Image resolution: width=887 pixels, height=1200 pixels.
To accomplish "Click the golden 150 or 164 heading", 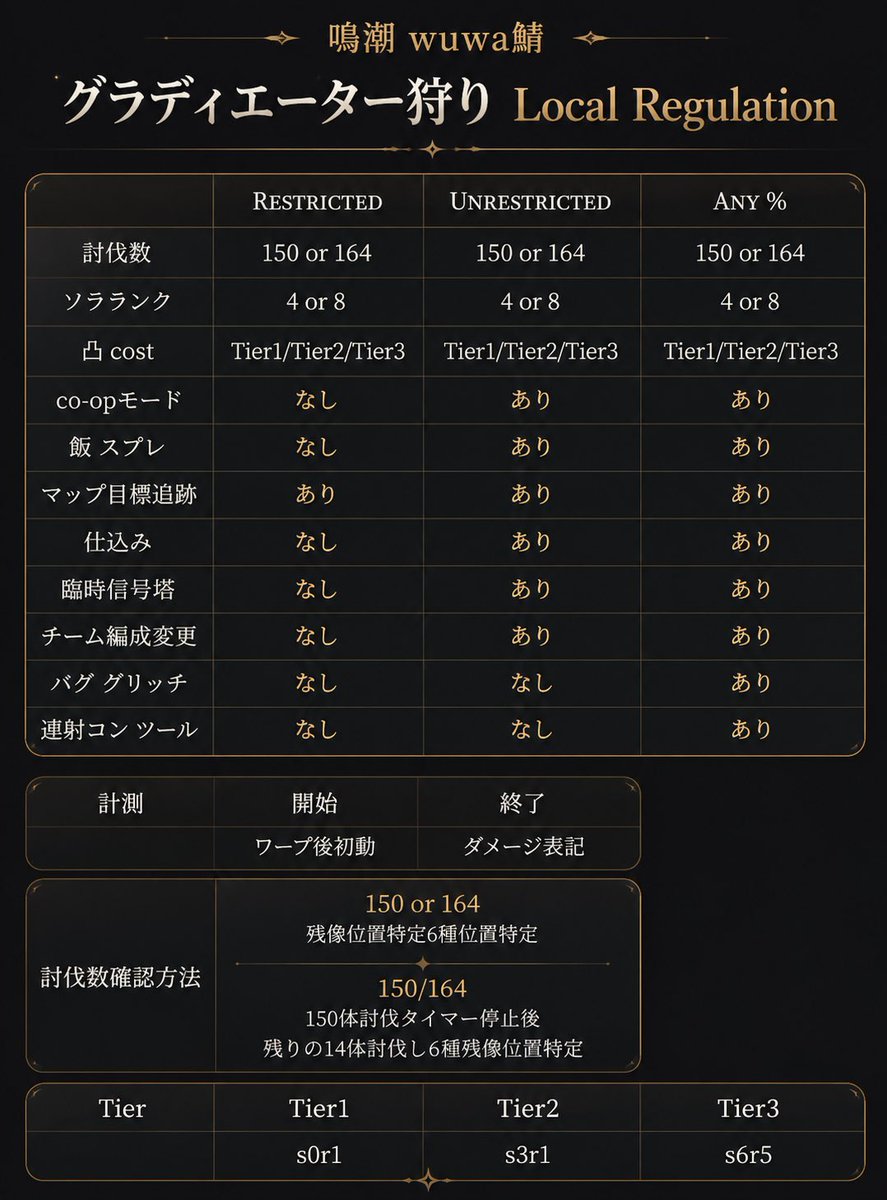I will (422, 904).
